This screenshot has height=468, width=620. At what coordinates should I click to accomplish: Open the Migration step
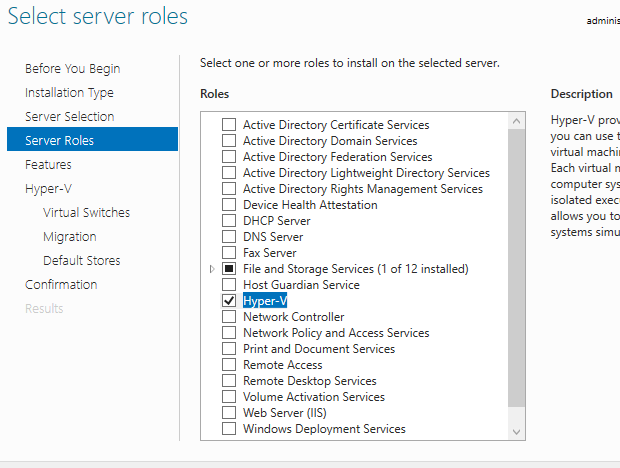point(70,237)
